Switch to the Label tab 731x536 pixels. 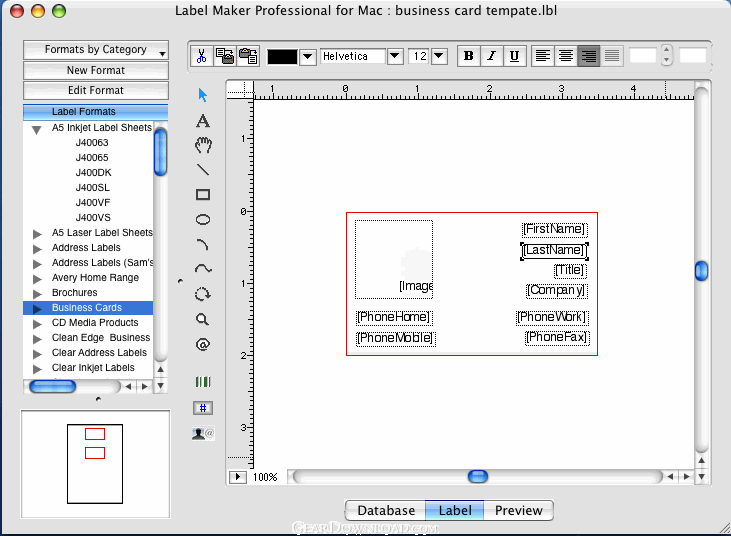(x=455, y=510)
